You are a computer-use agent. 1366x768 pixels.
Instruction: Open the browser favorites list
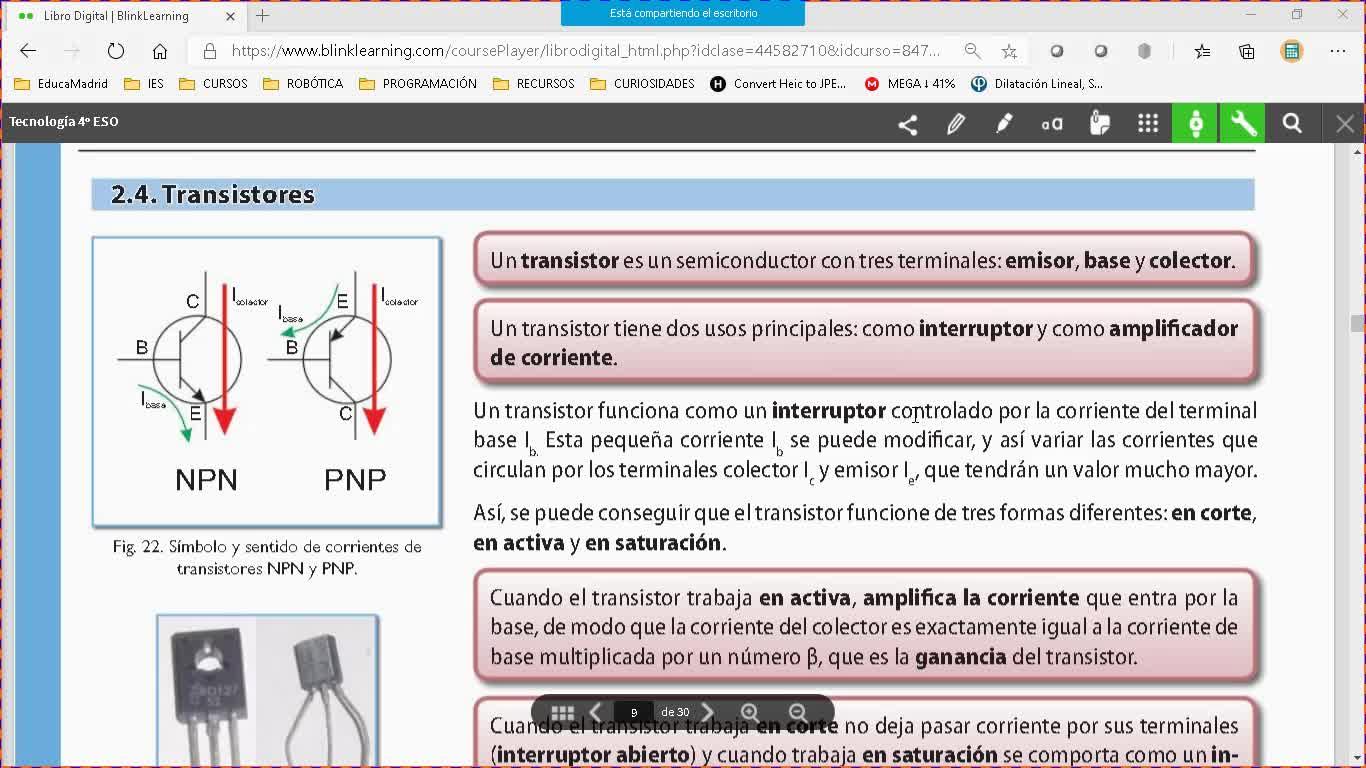[1202, 51]
